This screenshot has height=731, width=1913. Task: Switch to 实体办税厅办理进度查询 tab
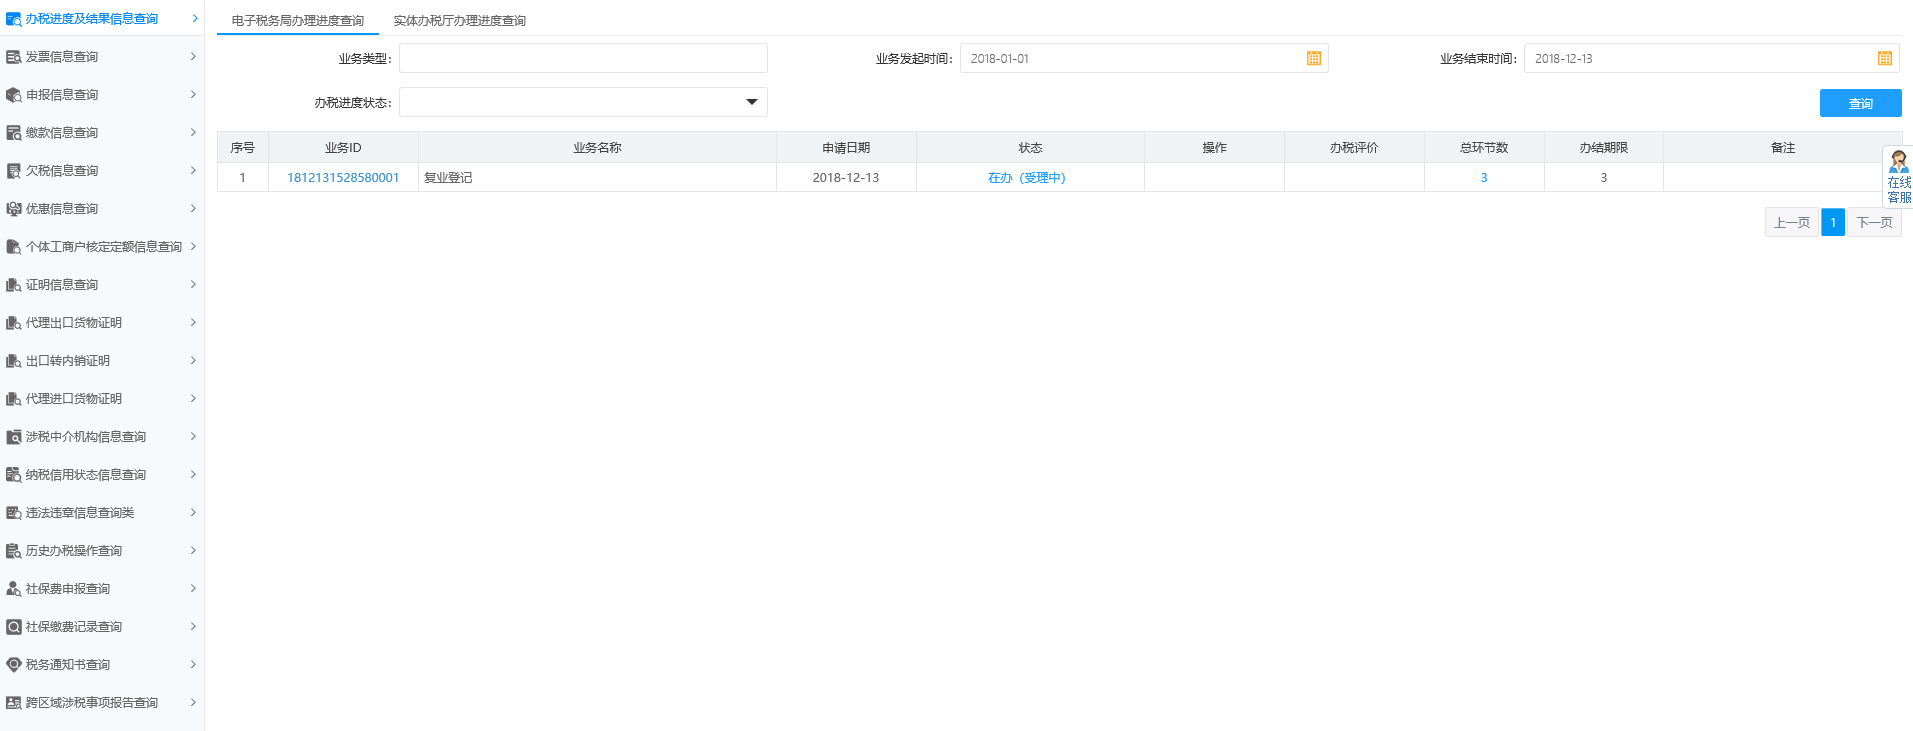point(460,21)
